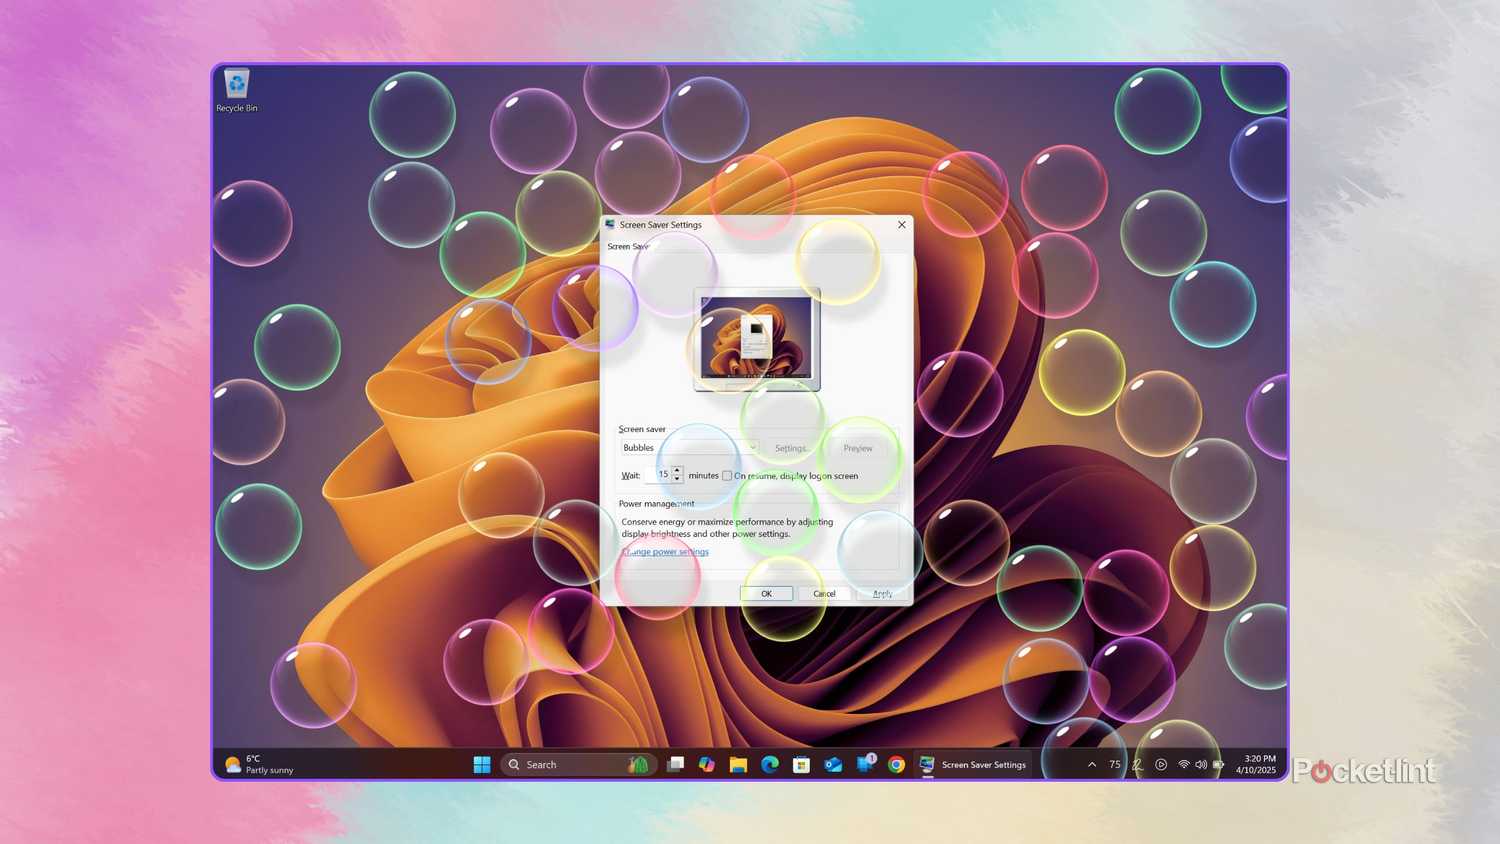Click the Change power settings link
The image size is (1500, 844).
point(664,551)
